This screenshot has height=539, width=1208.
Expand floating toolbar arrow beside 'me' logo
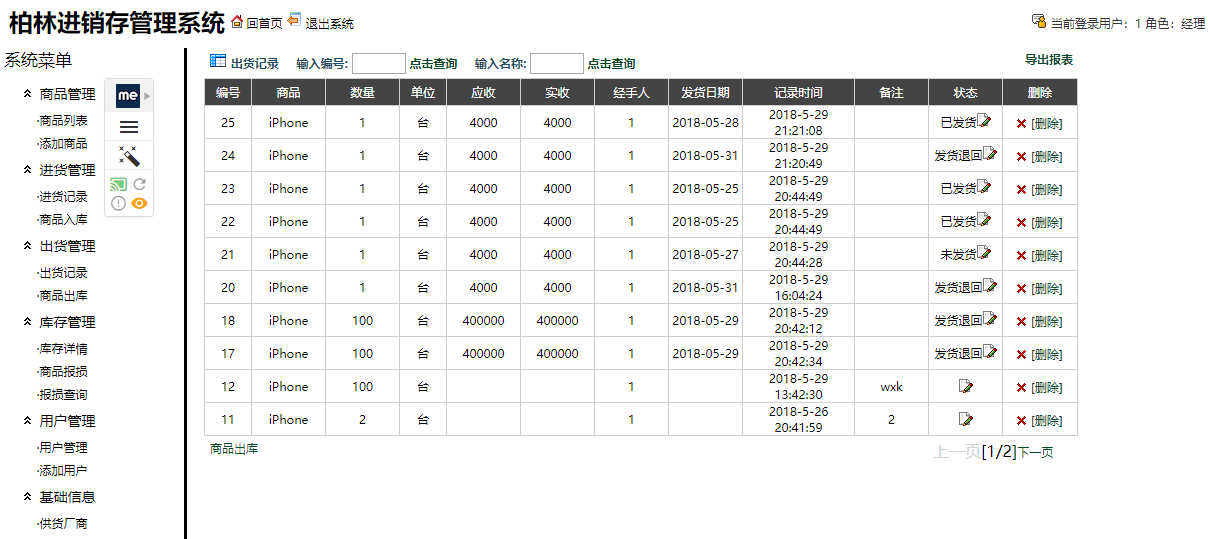pos(147,96)
